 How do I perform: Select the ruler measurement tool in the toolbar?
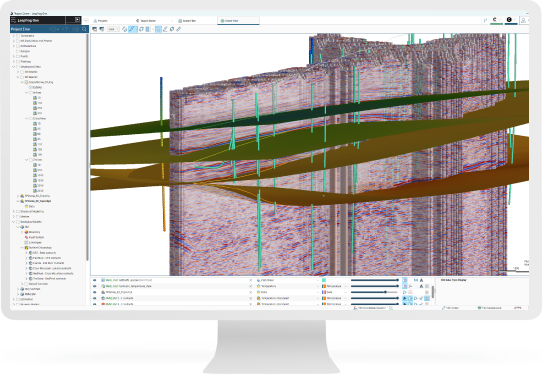179,29
